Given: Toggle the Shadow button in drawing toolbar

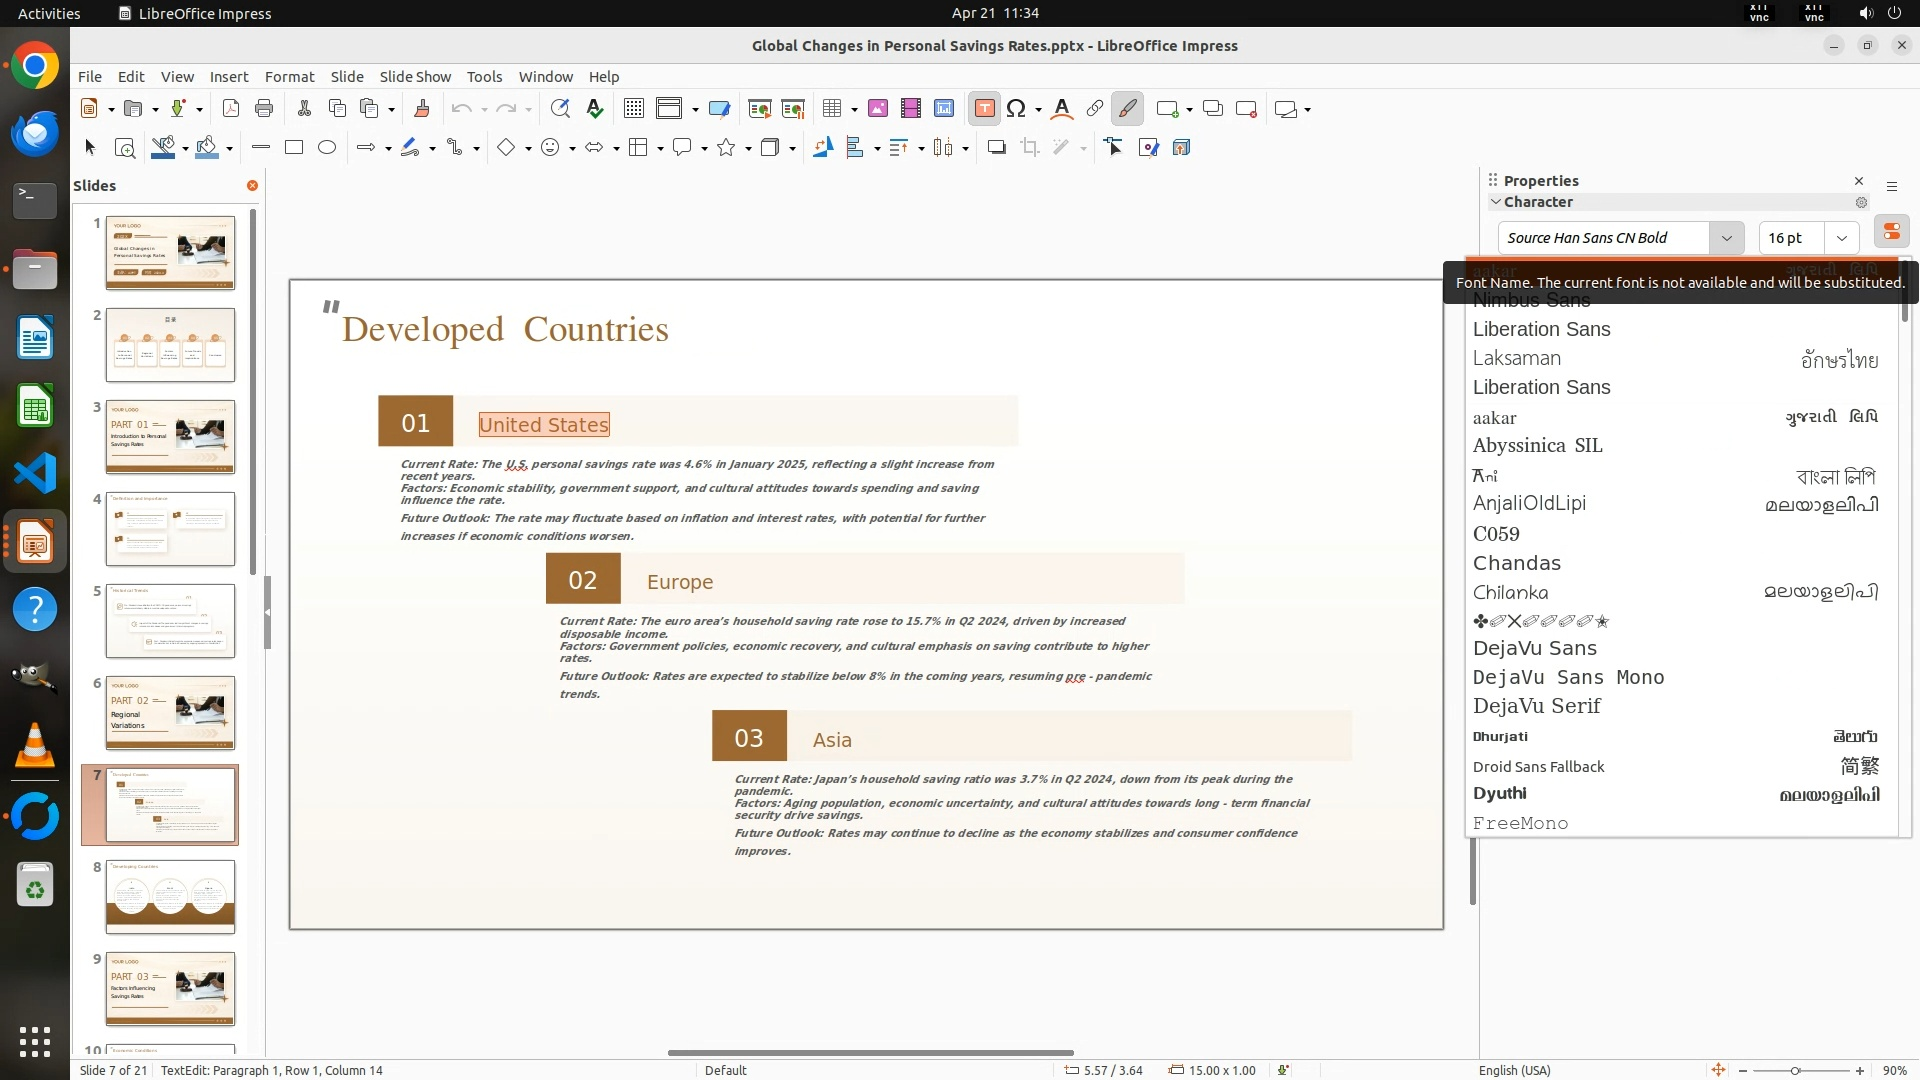Looking at the screenshot, I should [x=996, y=148].
